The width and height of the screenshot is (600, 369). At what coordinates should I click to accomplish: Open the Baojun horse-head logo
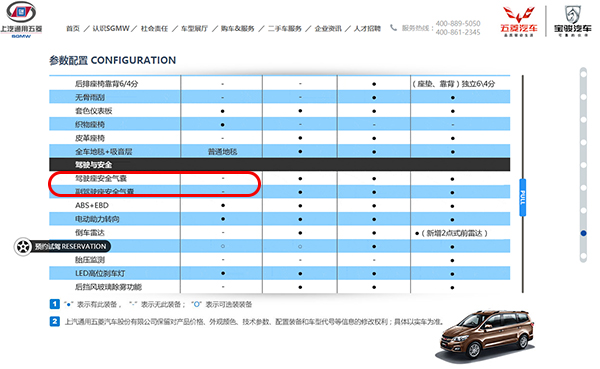(572, 21)
